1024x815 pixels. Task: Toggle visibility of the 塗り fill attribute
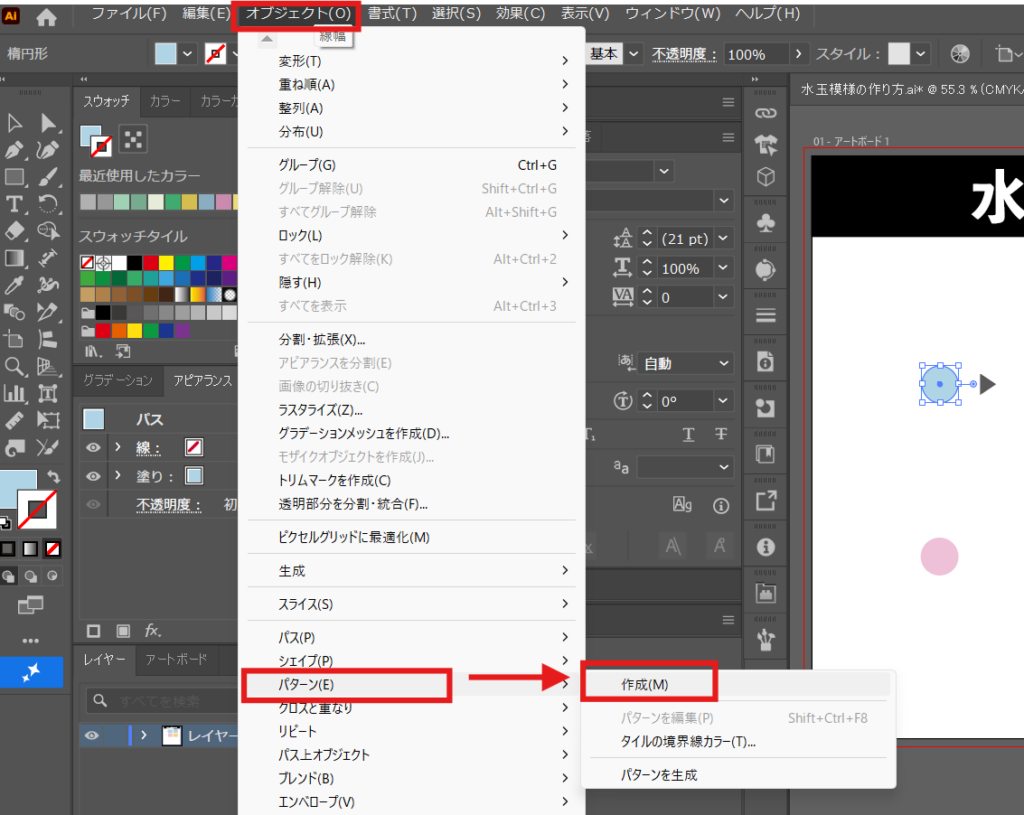click(x=93, y=476)
